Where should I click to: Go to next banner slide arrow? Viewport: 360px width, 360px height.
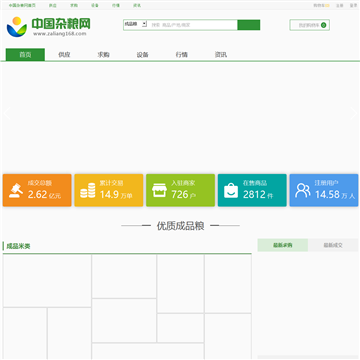[353, 113]
